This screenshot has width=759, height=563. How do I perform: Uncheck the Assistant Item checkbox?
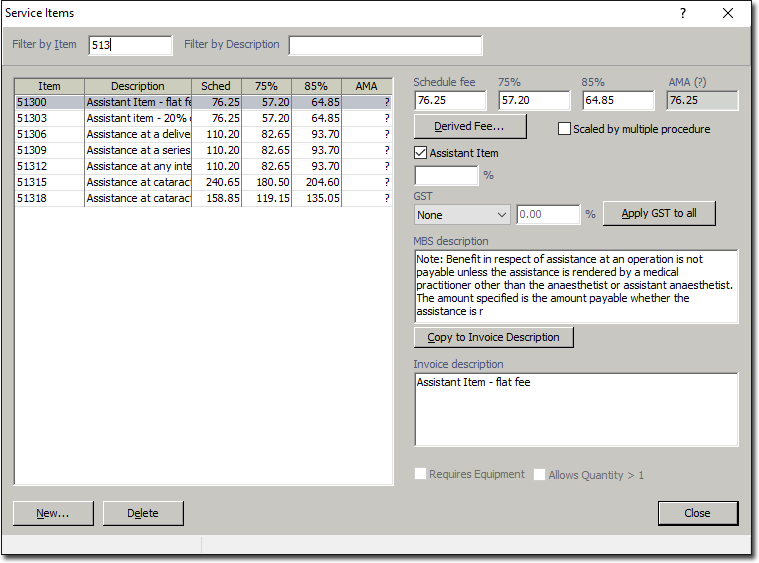pyautogui.click(x=421, y=153)
